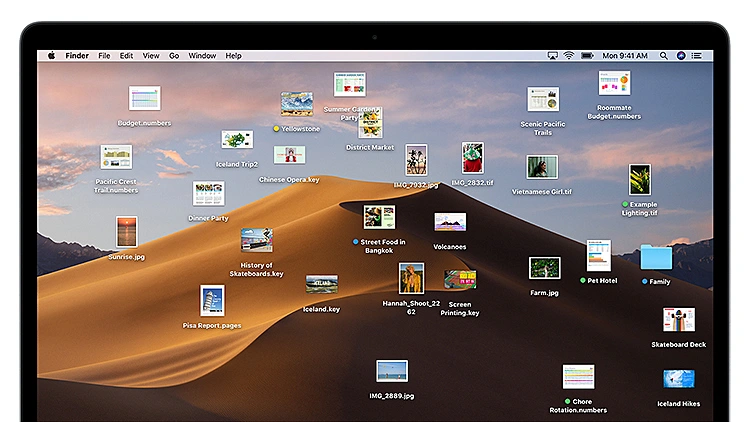Screen dimensions: 750x422
Task: Open the Finder File menu
Action: pyautogui.click(x=104, y=56)
